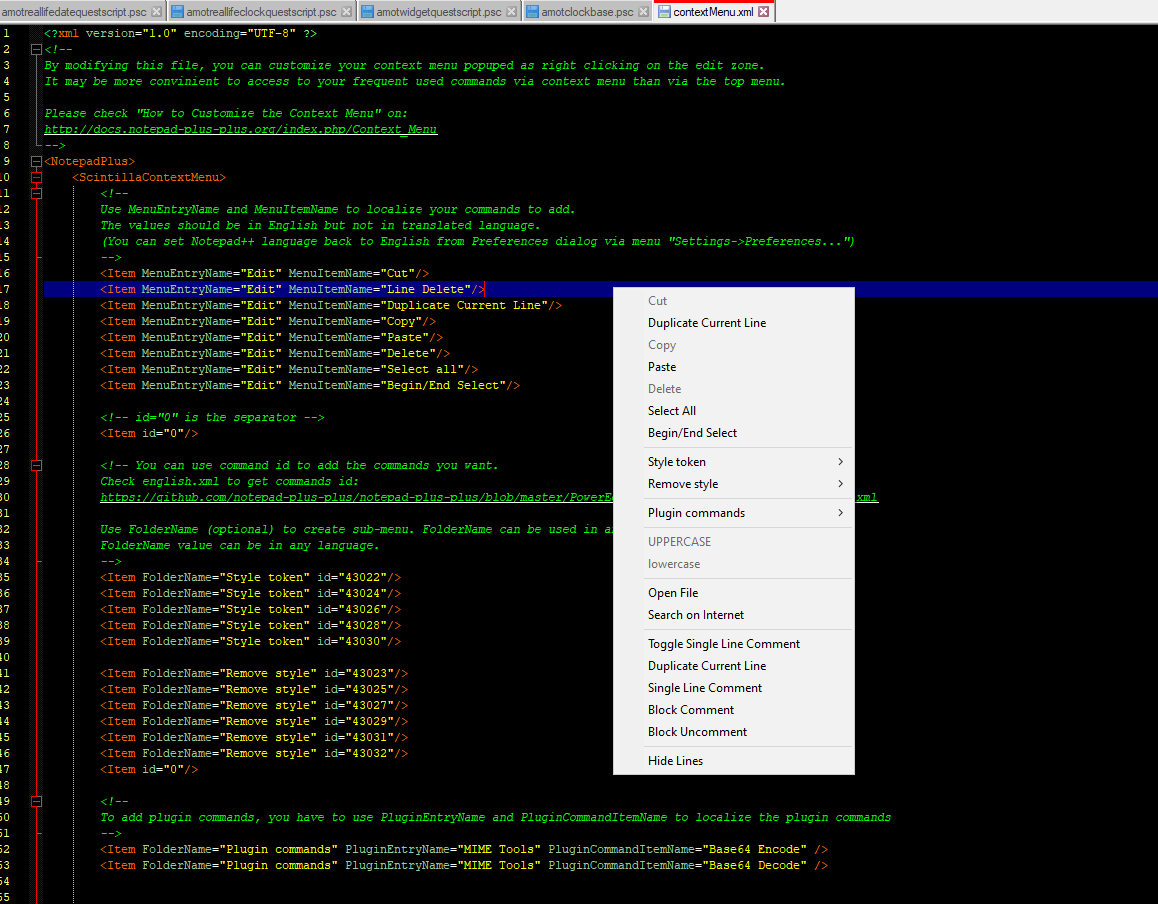Expand the Plugin commands submenu
1158x904 pixels.
pyautogui.click(x=733, y=513)
